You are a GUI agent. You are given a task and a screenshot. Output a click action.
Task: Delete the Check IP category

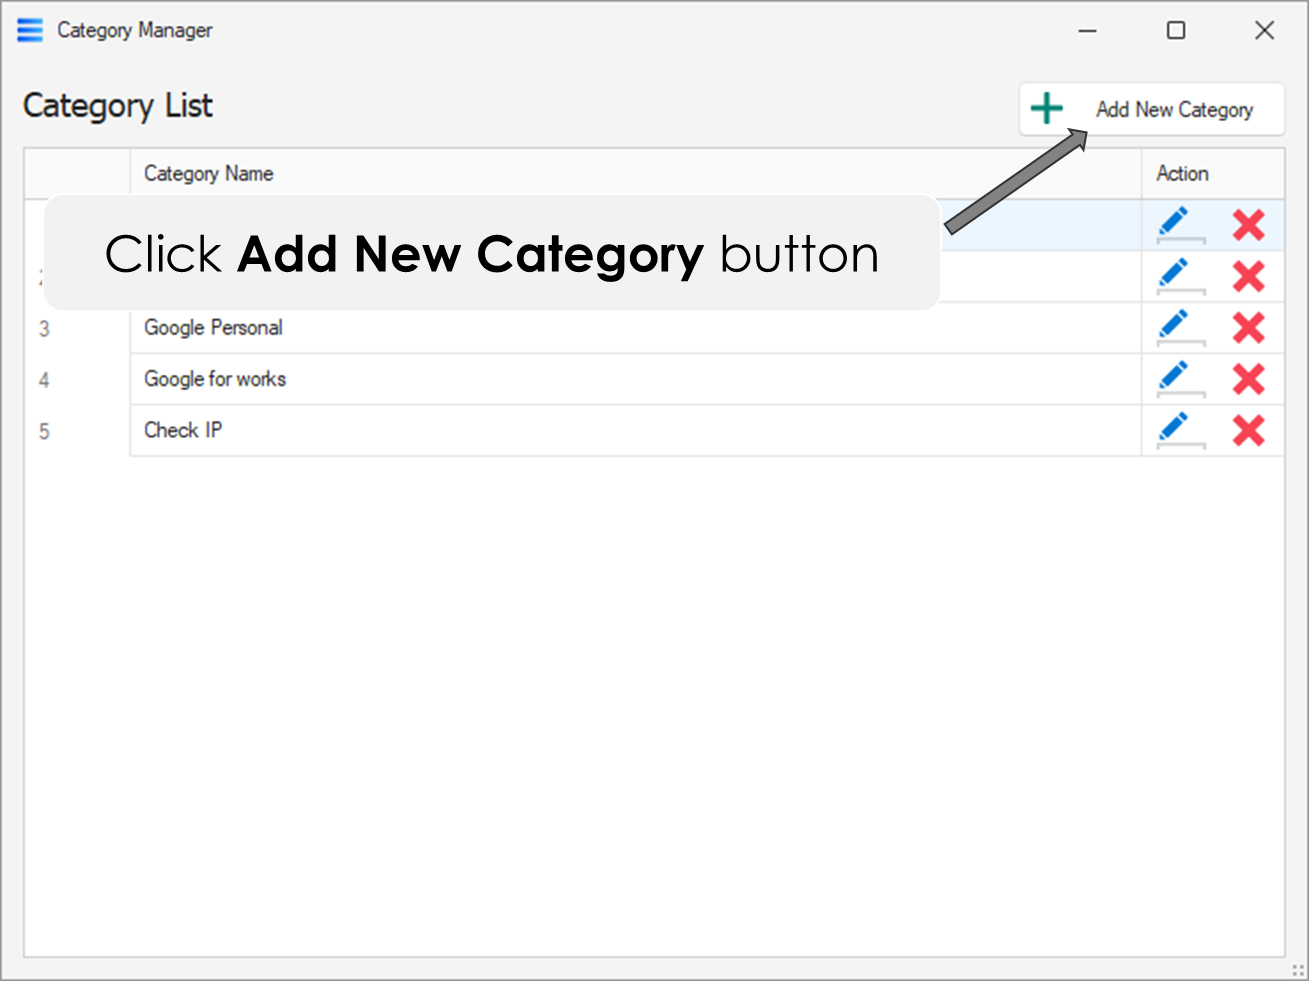click(x=1248, y=431)
